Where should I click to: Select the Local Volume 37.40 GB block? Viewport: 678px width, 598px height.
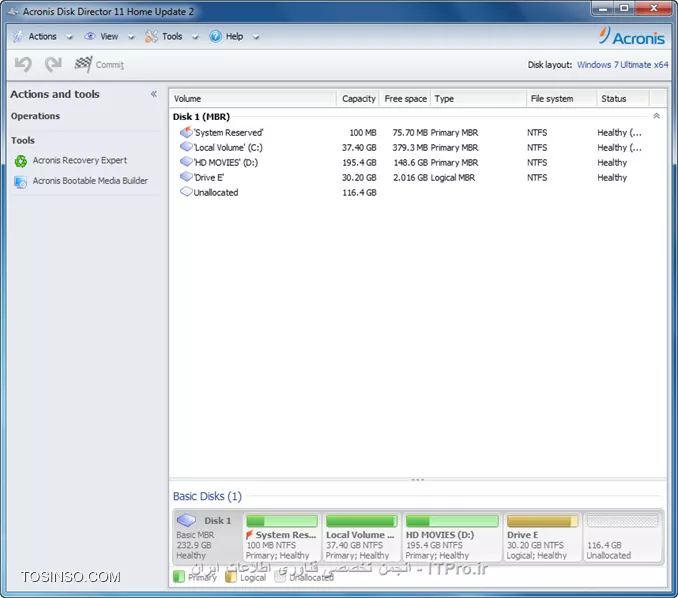pyautogui.click(x=361, y=537)
